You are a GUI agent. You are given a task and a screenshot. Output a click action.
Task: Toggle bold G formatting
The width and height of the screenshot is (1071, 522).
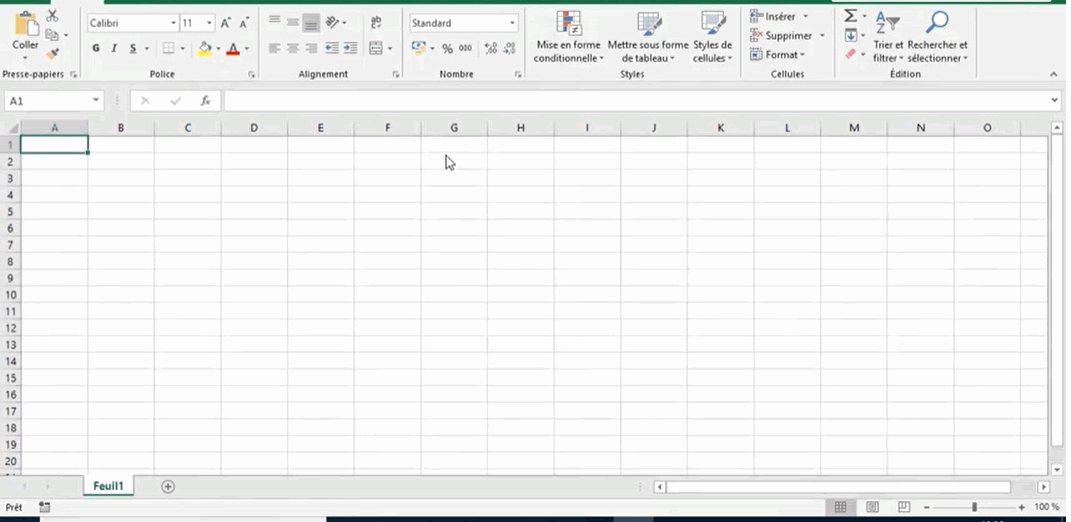96,48
